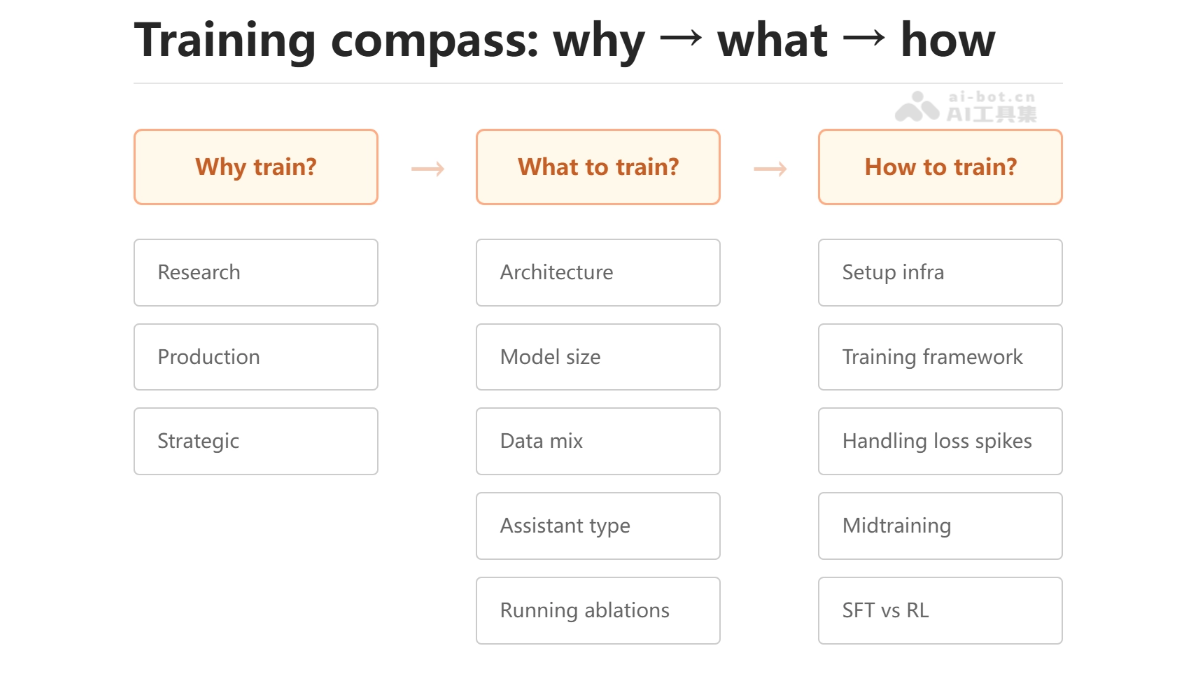Click the Data mix box
This screenshot has width=1200, height=675.
(598, 441)
